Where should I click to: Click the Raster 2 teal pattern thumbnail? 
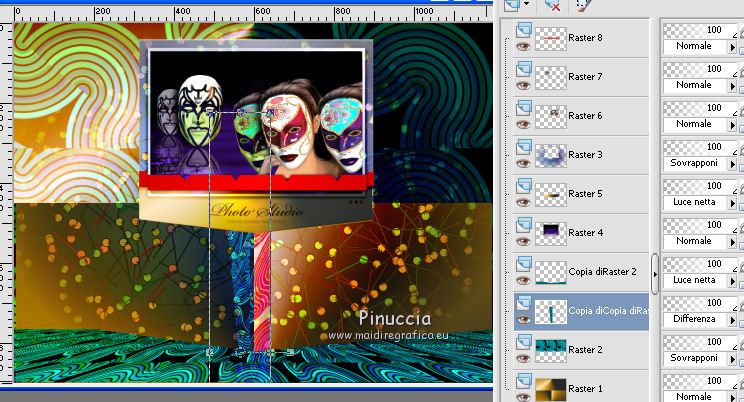pos(551,350)
